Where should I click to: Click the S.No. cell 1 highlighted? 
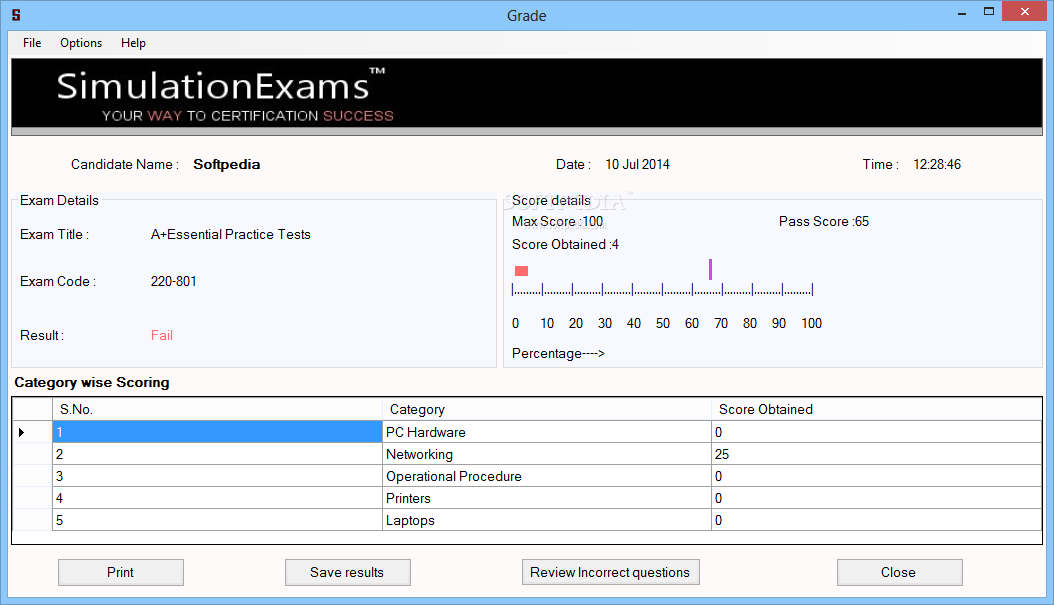(217, 432)
